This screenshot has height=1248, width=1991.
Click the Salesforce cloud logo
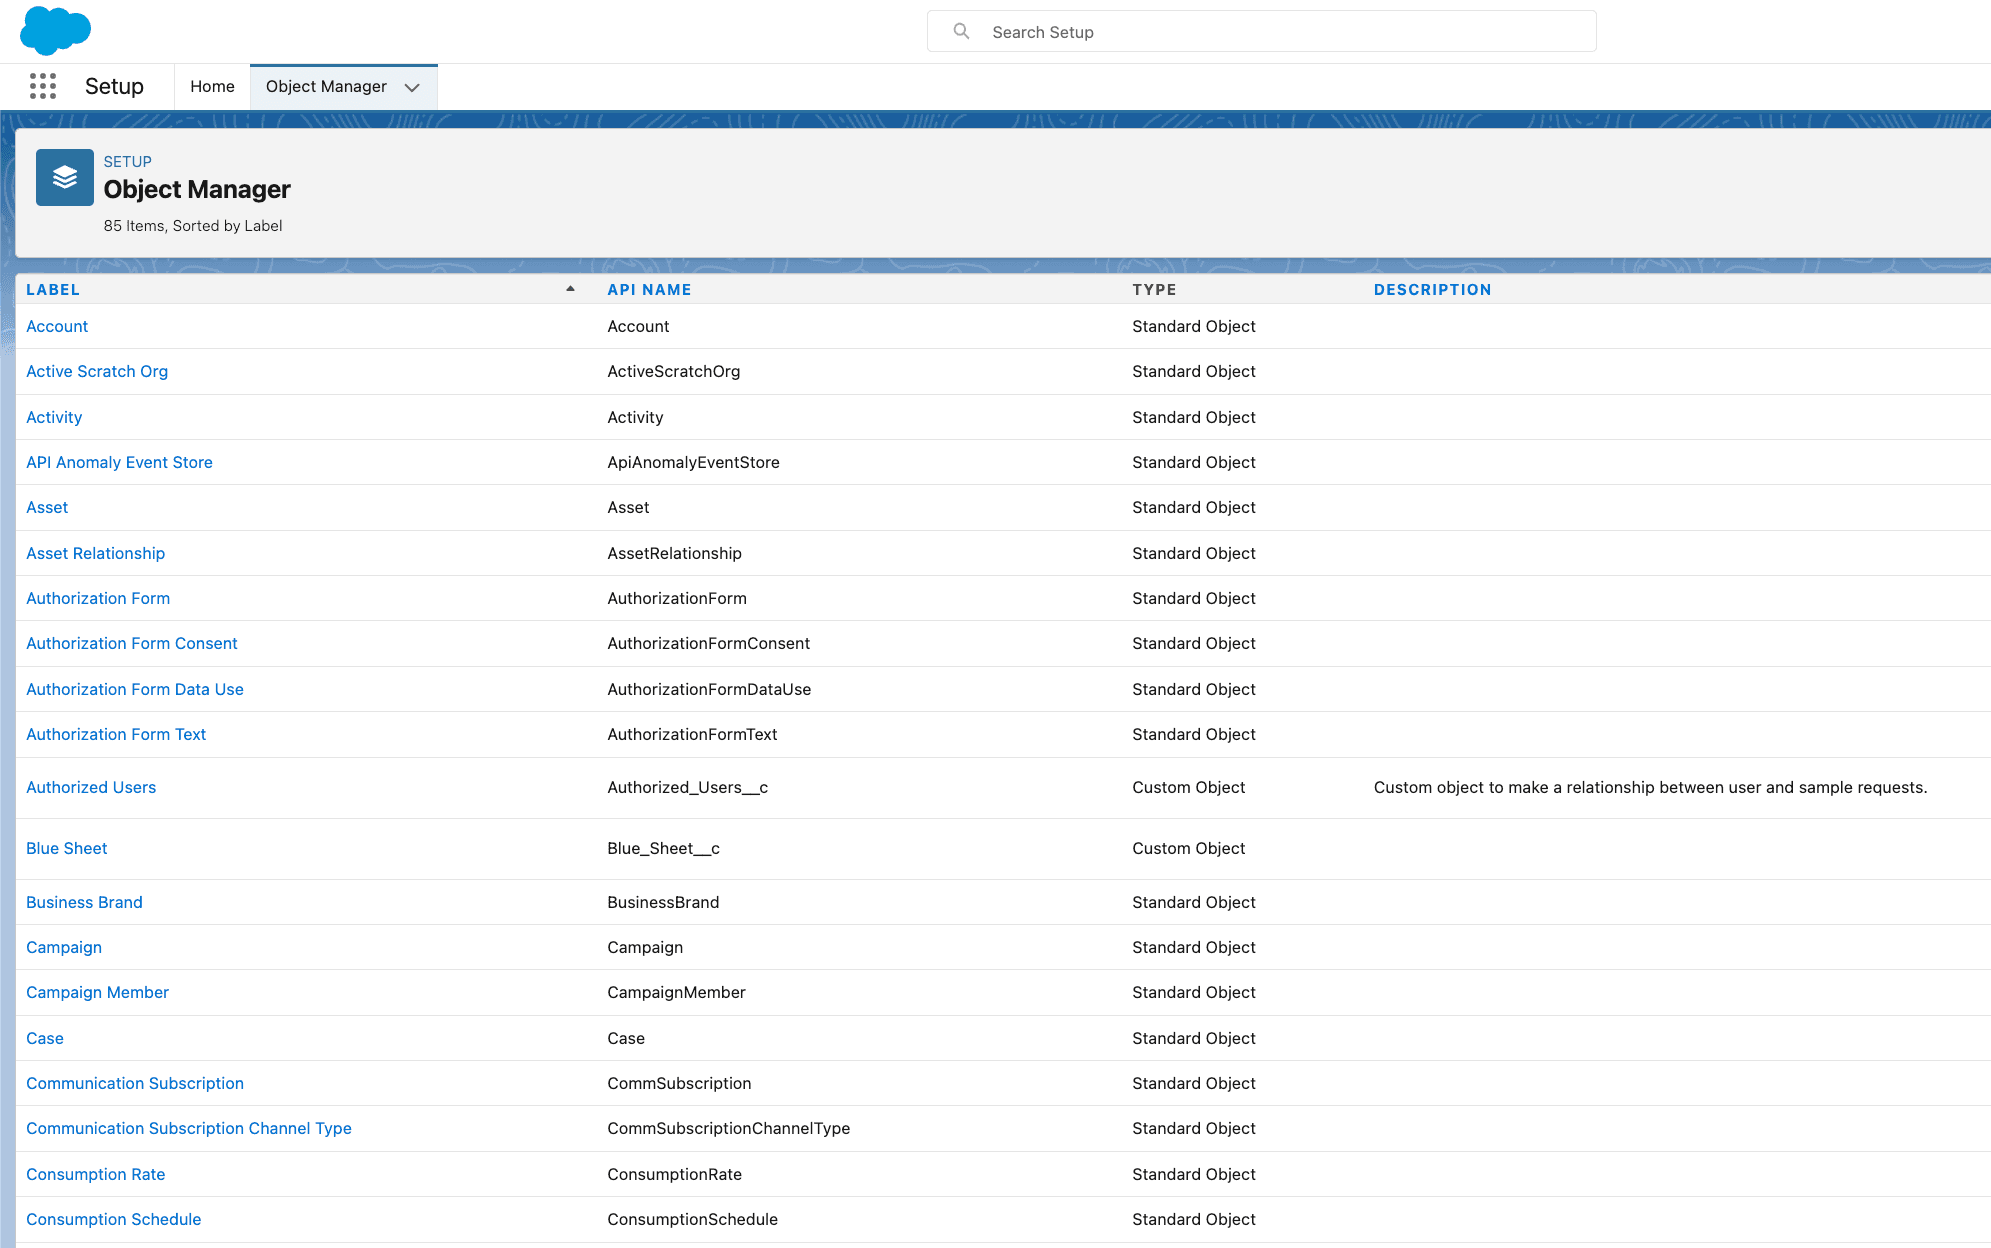coord(55,30)
